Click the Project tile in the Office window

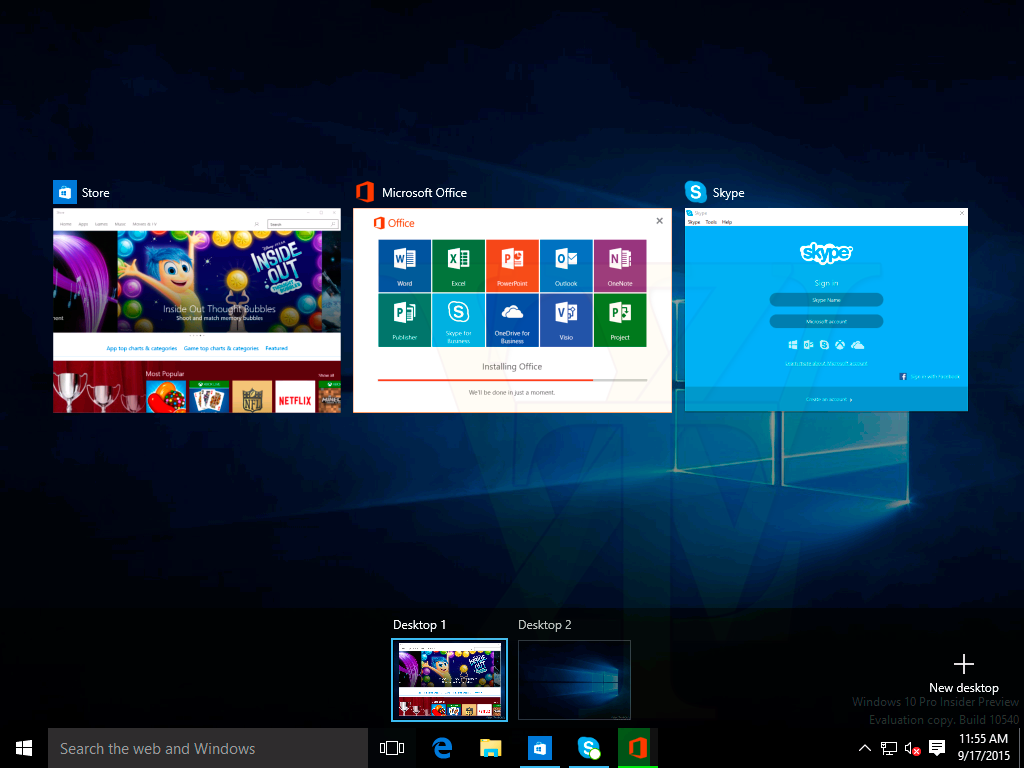pos(620,320)
